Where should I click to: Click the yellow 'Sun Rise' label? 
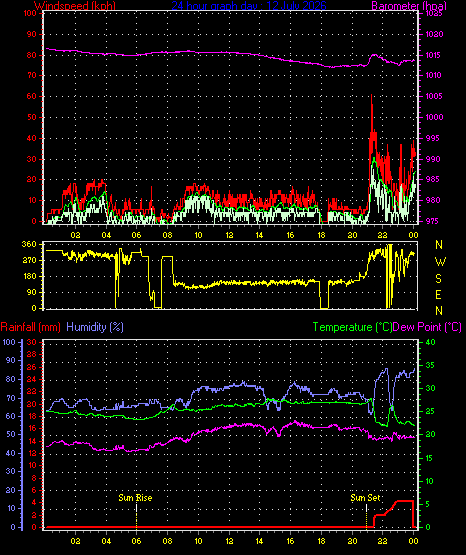tap(135, 498)
